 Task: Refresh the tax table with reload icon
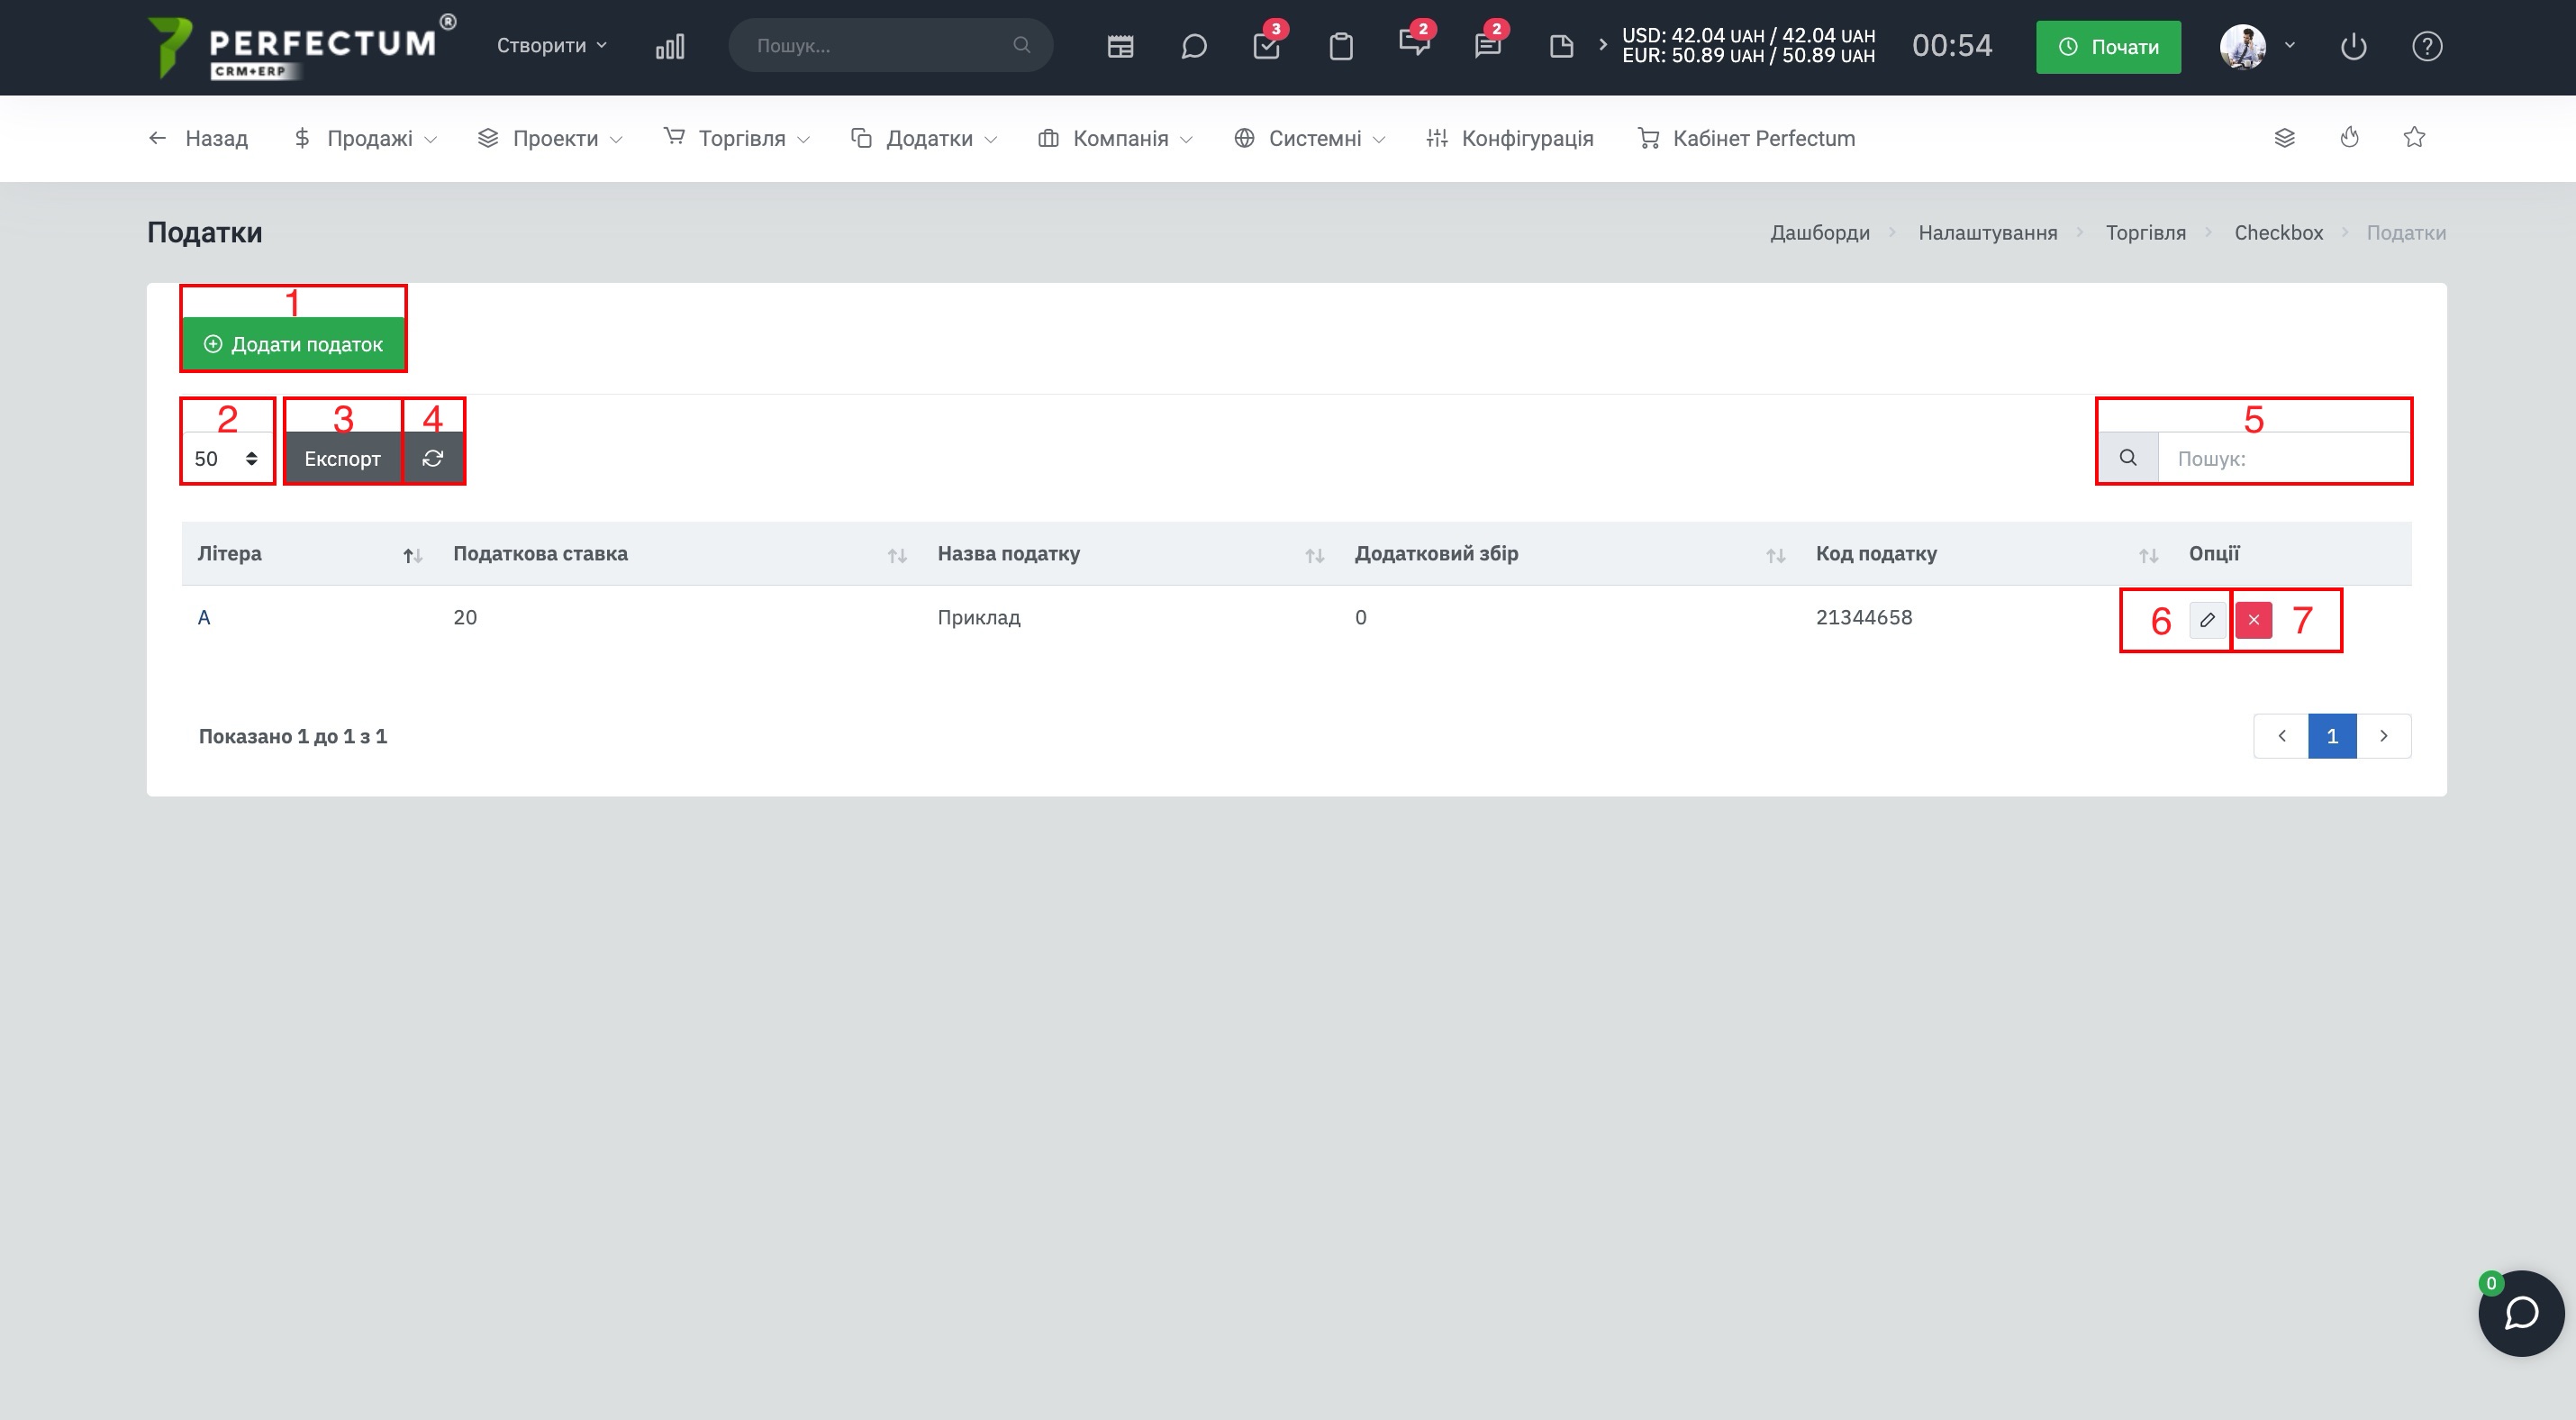point(433,458)
